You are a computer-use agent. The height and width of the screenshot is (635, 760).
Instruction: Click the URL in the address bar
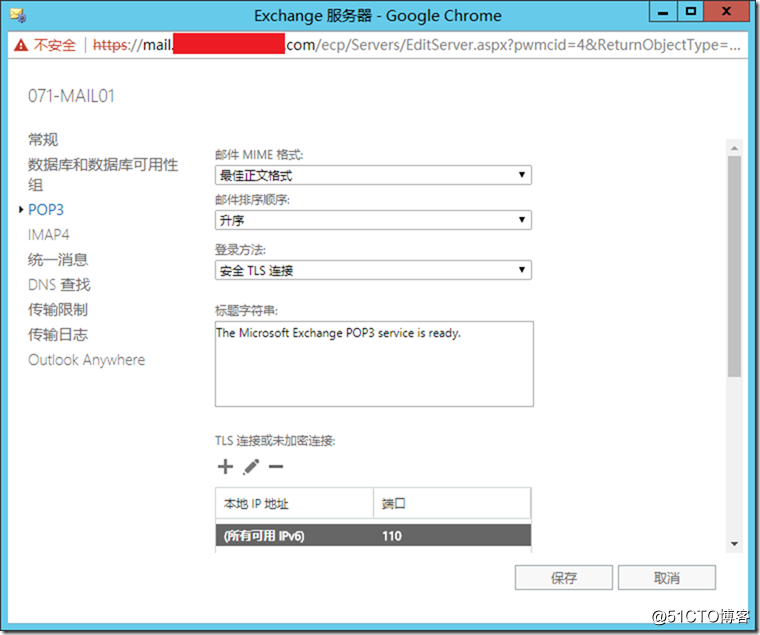pyautogui.click(x=417, y=45)
